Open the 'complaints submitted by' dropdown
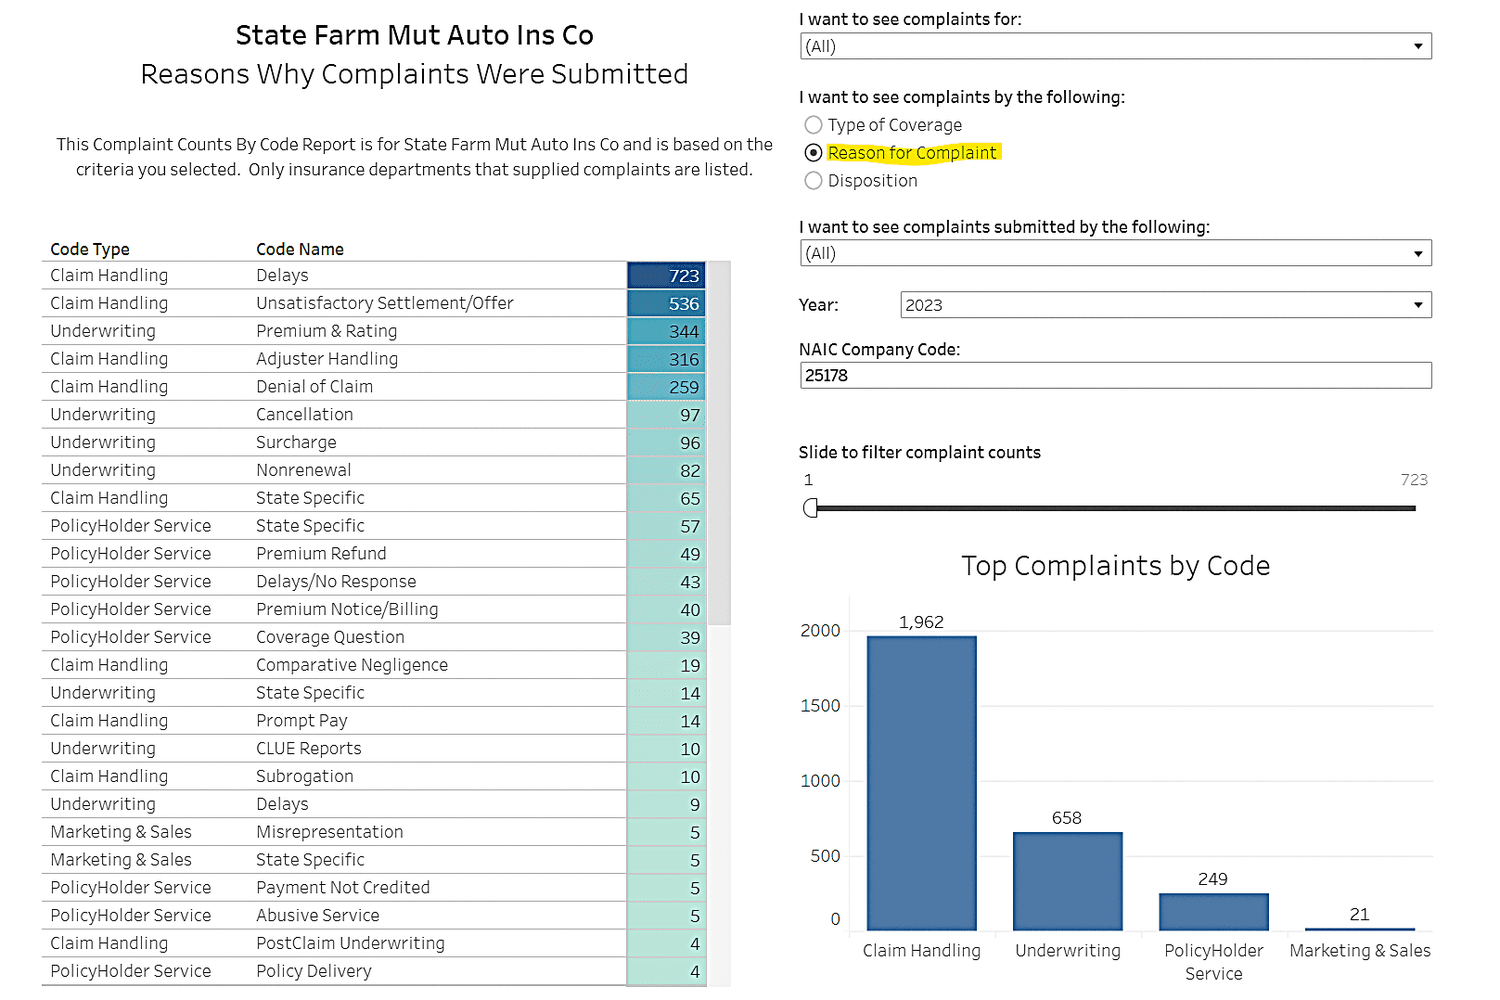This screenshot has height=1000, width=1500. (x=1115, y=253)
